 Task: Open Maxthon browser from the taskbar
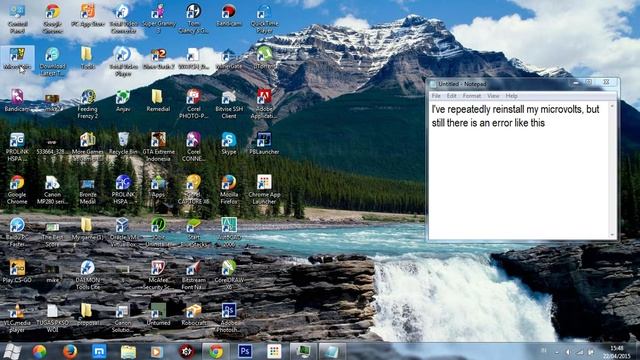pos(99,351)
